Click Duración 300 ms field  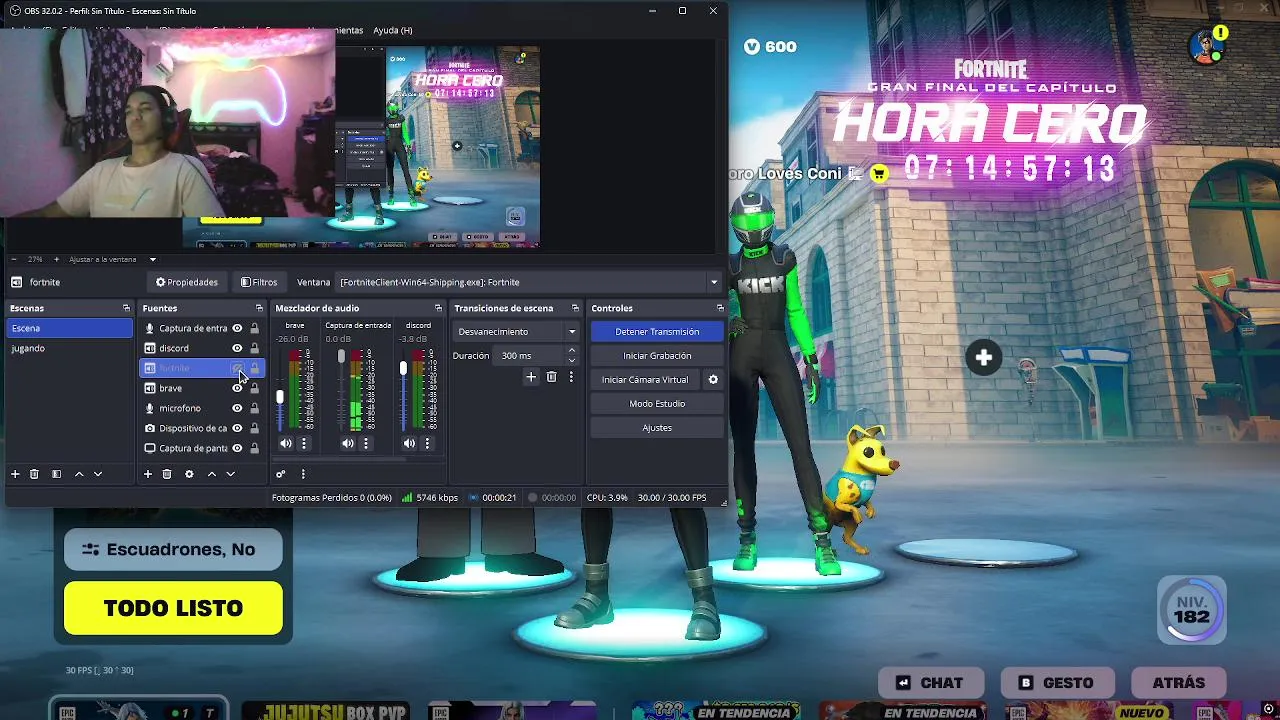pyautogui.click(x=530, y=356)
